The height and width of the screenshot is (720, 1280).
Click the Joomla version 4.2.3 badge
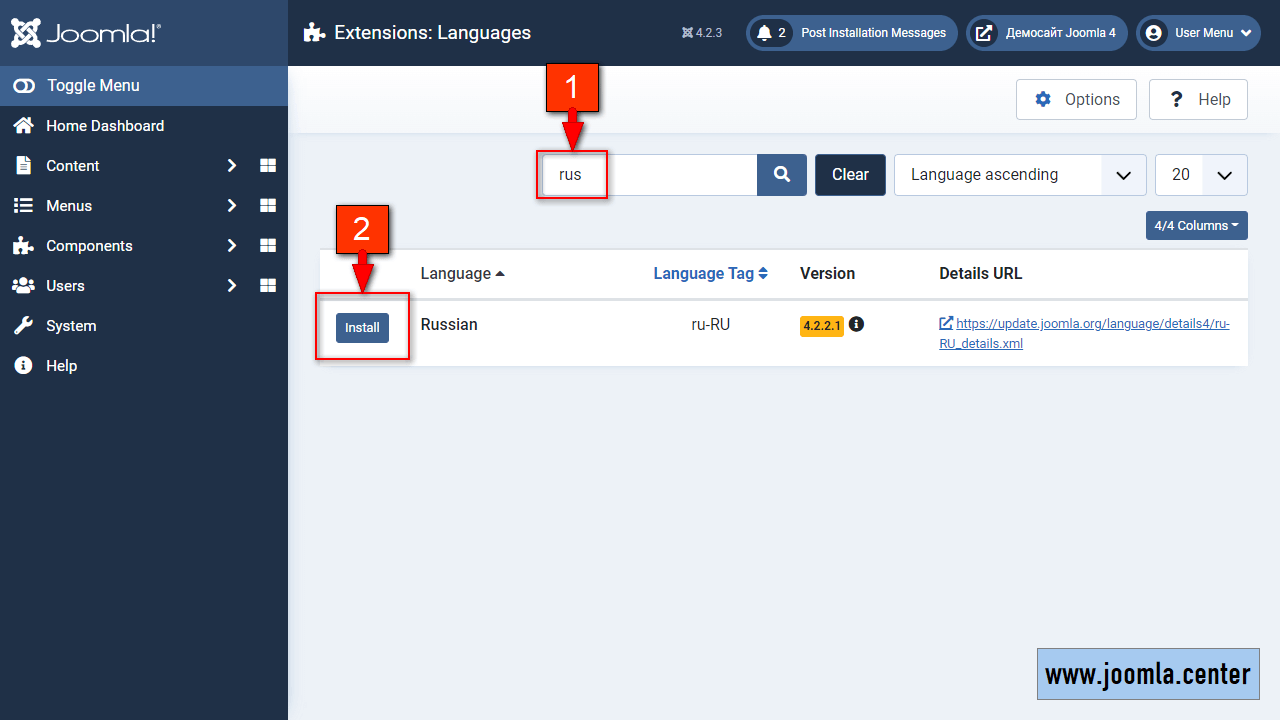(702, 33)
